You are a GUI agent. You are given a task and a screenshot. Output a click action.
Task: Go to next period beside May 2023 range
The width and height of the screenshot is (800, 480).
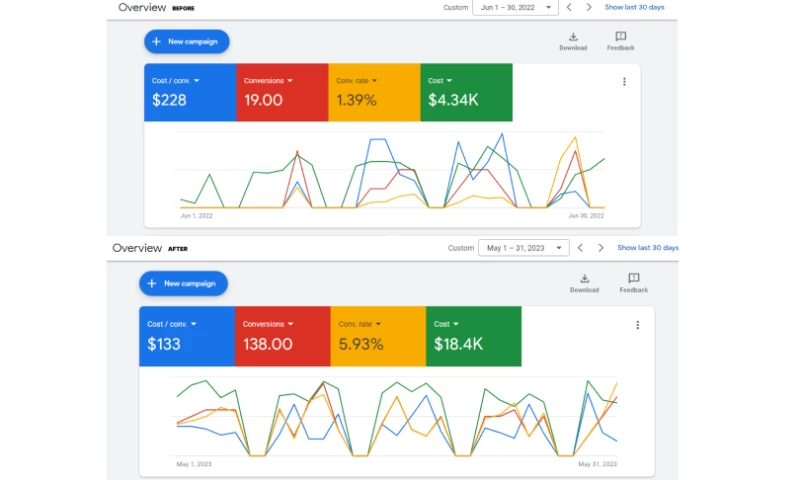click(x=601, y=248)
